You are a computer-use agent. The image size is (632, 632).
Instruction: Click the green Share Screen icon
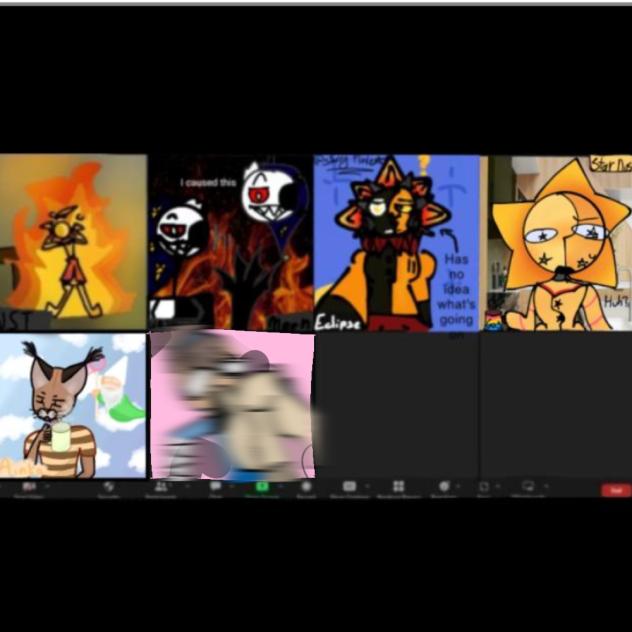(262, 486)
